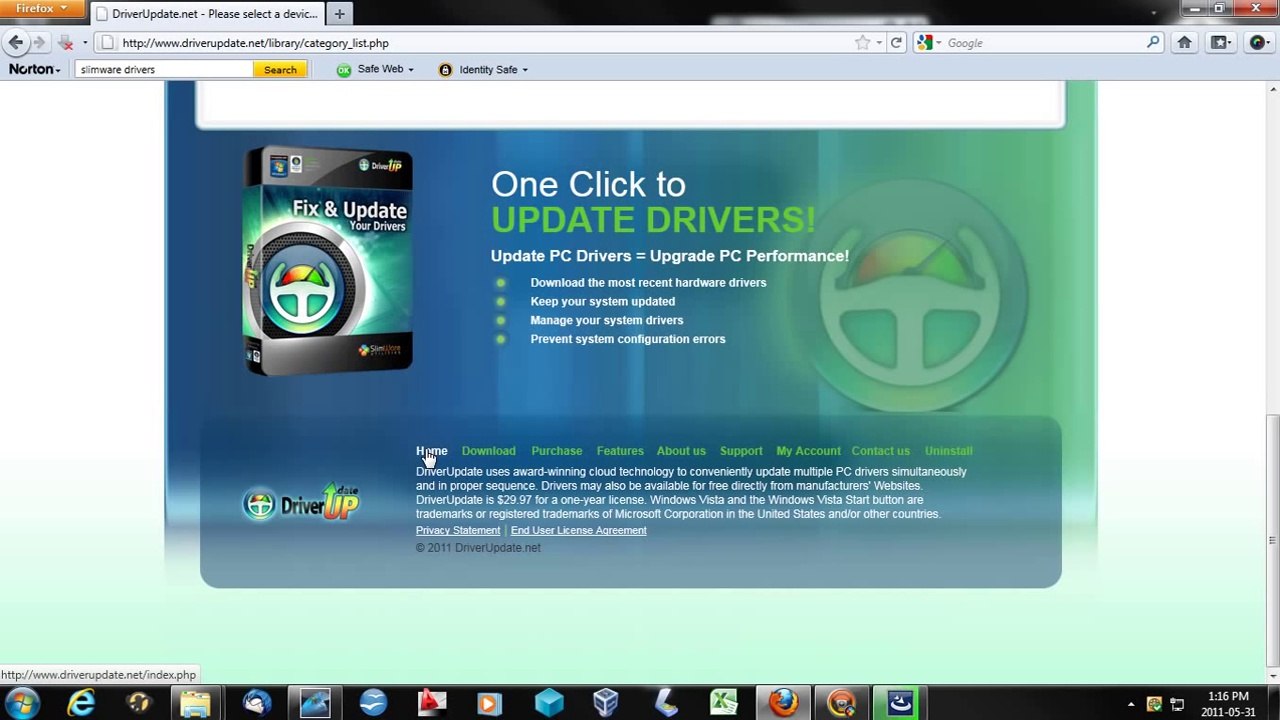Click the 'UPDATE DRIVERS!' green headline
This screenshot has height=720, width=1280.
tap(653, 220)
